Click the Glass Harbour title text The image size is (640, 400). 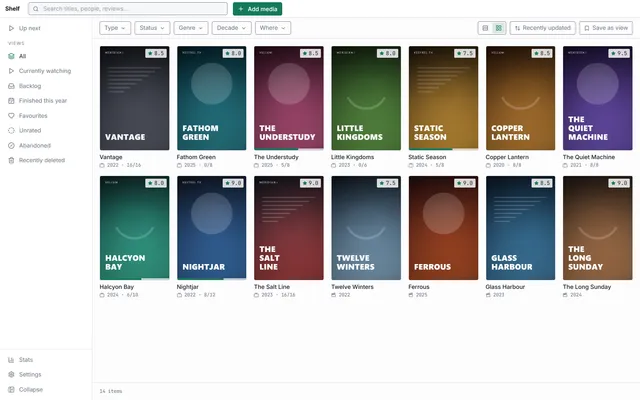coord(505,287)
